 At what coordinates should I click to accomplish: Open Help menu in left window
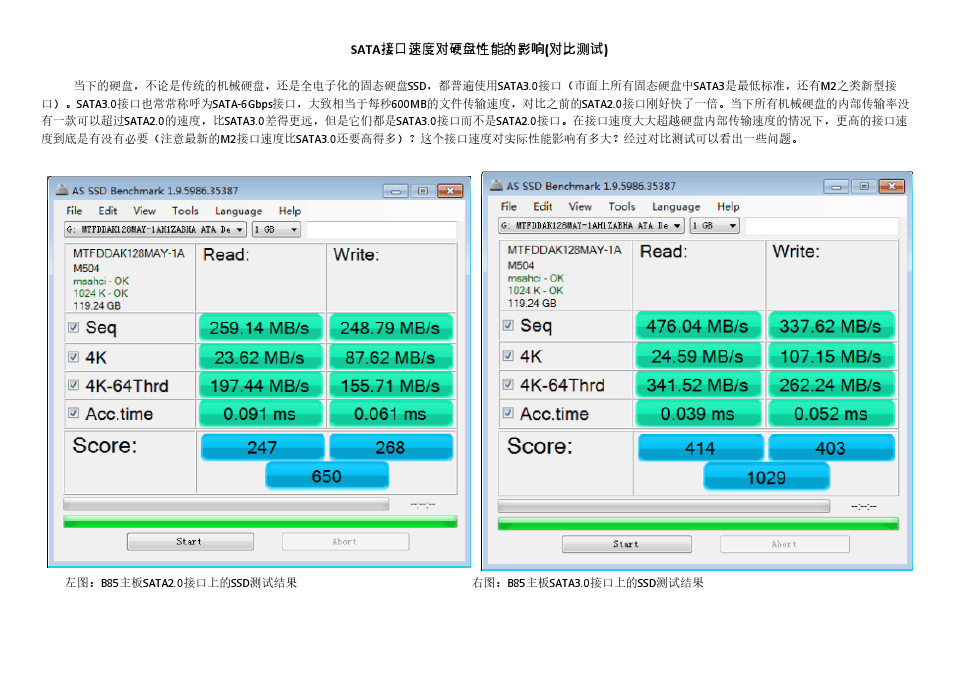[290, 211]
